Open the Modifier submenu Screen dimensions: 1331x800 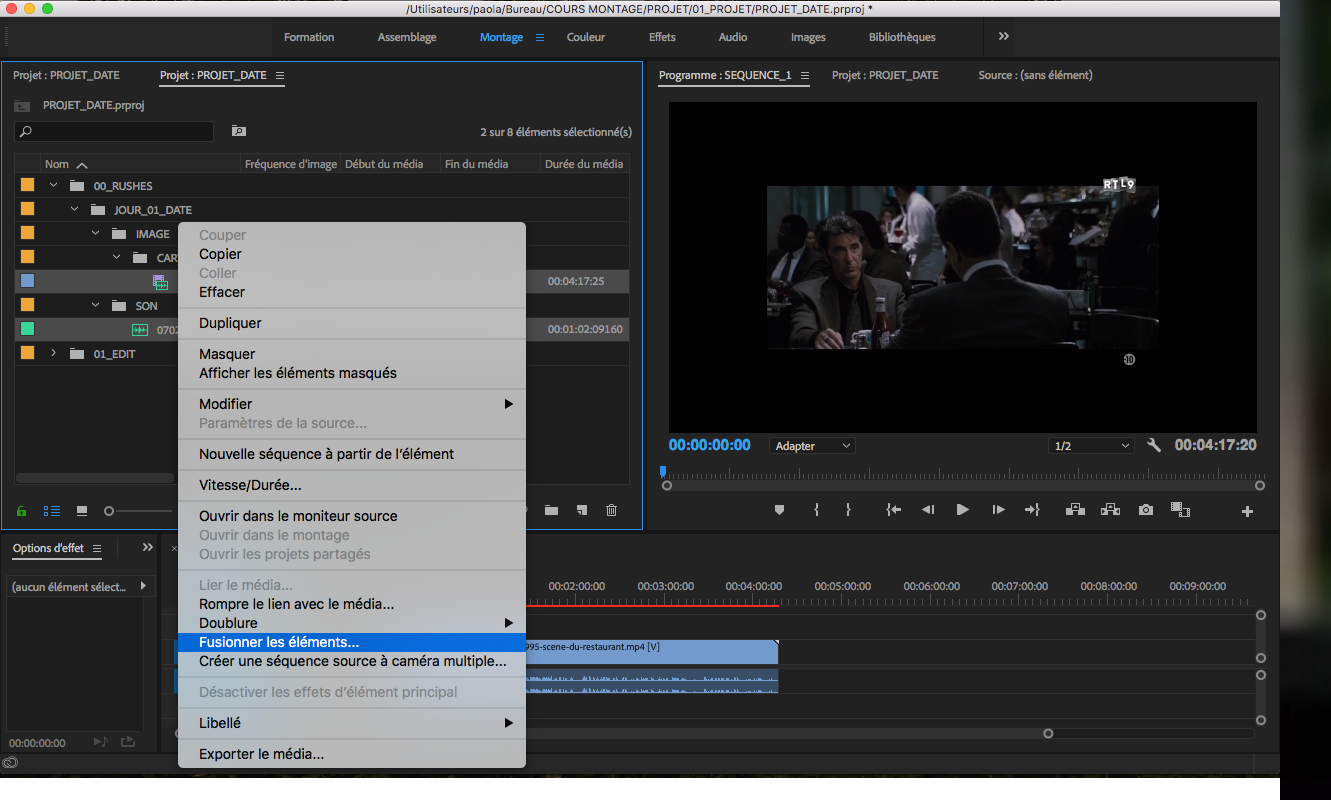(351, 404)
